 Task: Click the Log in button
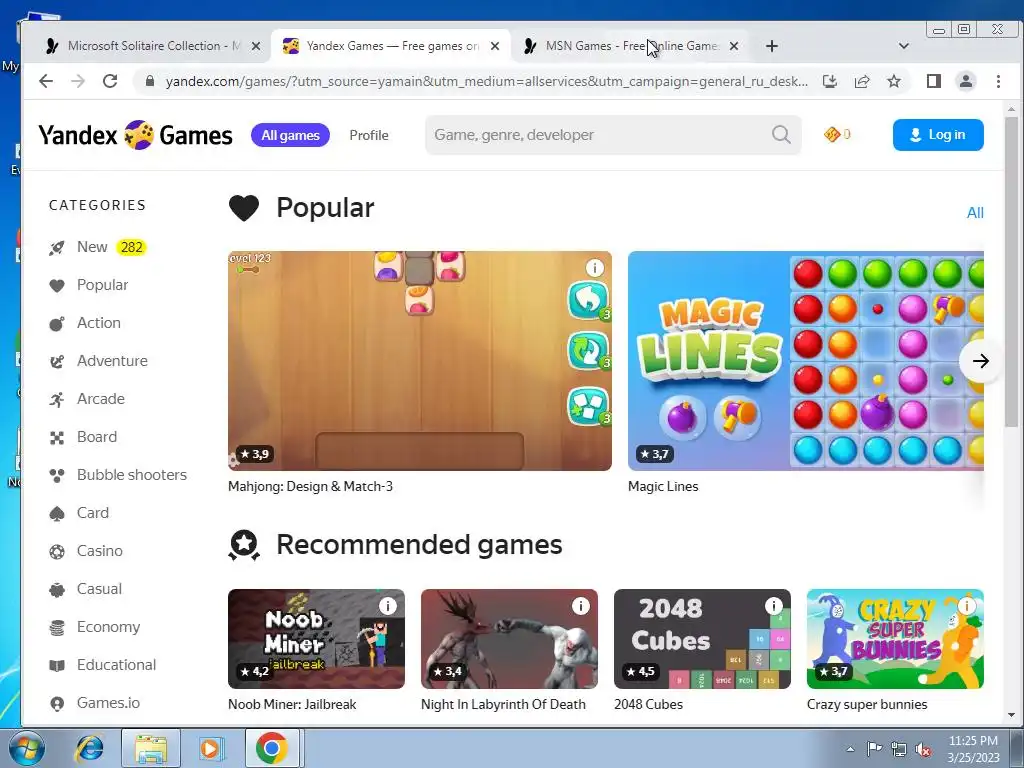point(938,135)
